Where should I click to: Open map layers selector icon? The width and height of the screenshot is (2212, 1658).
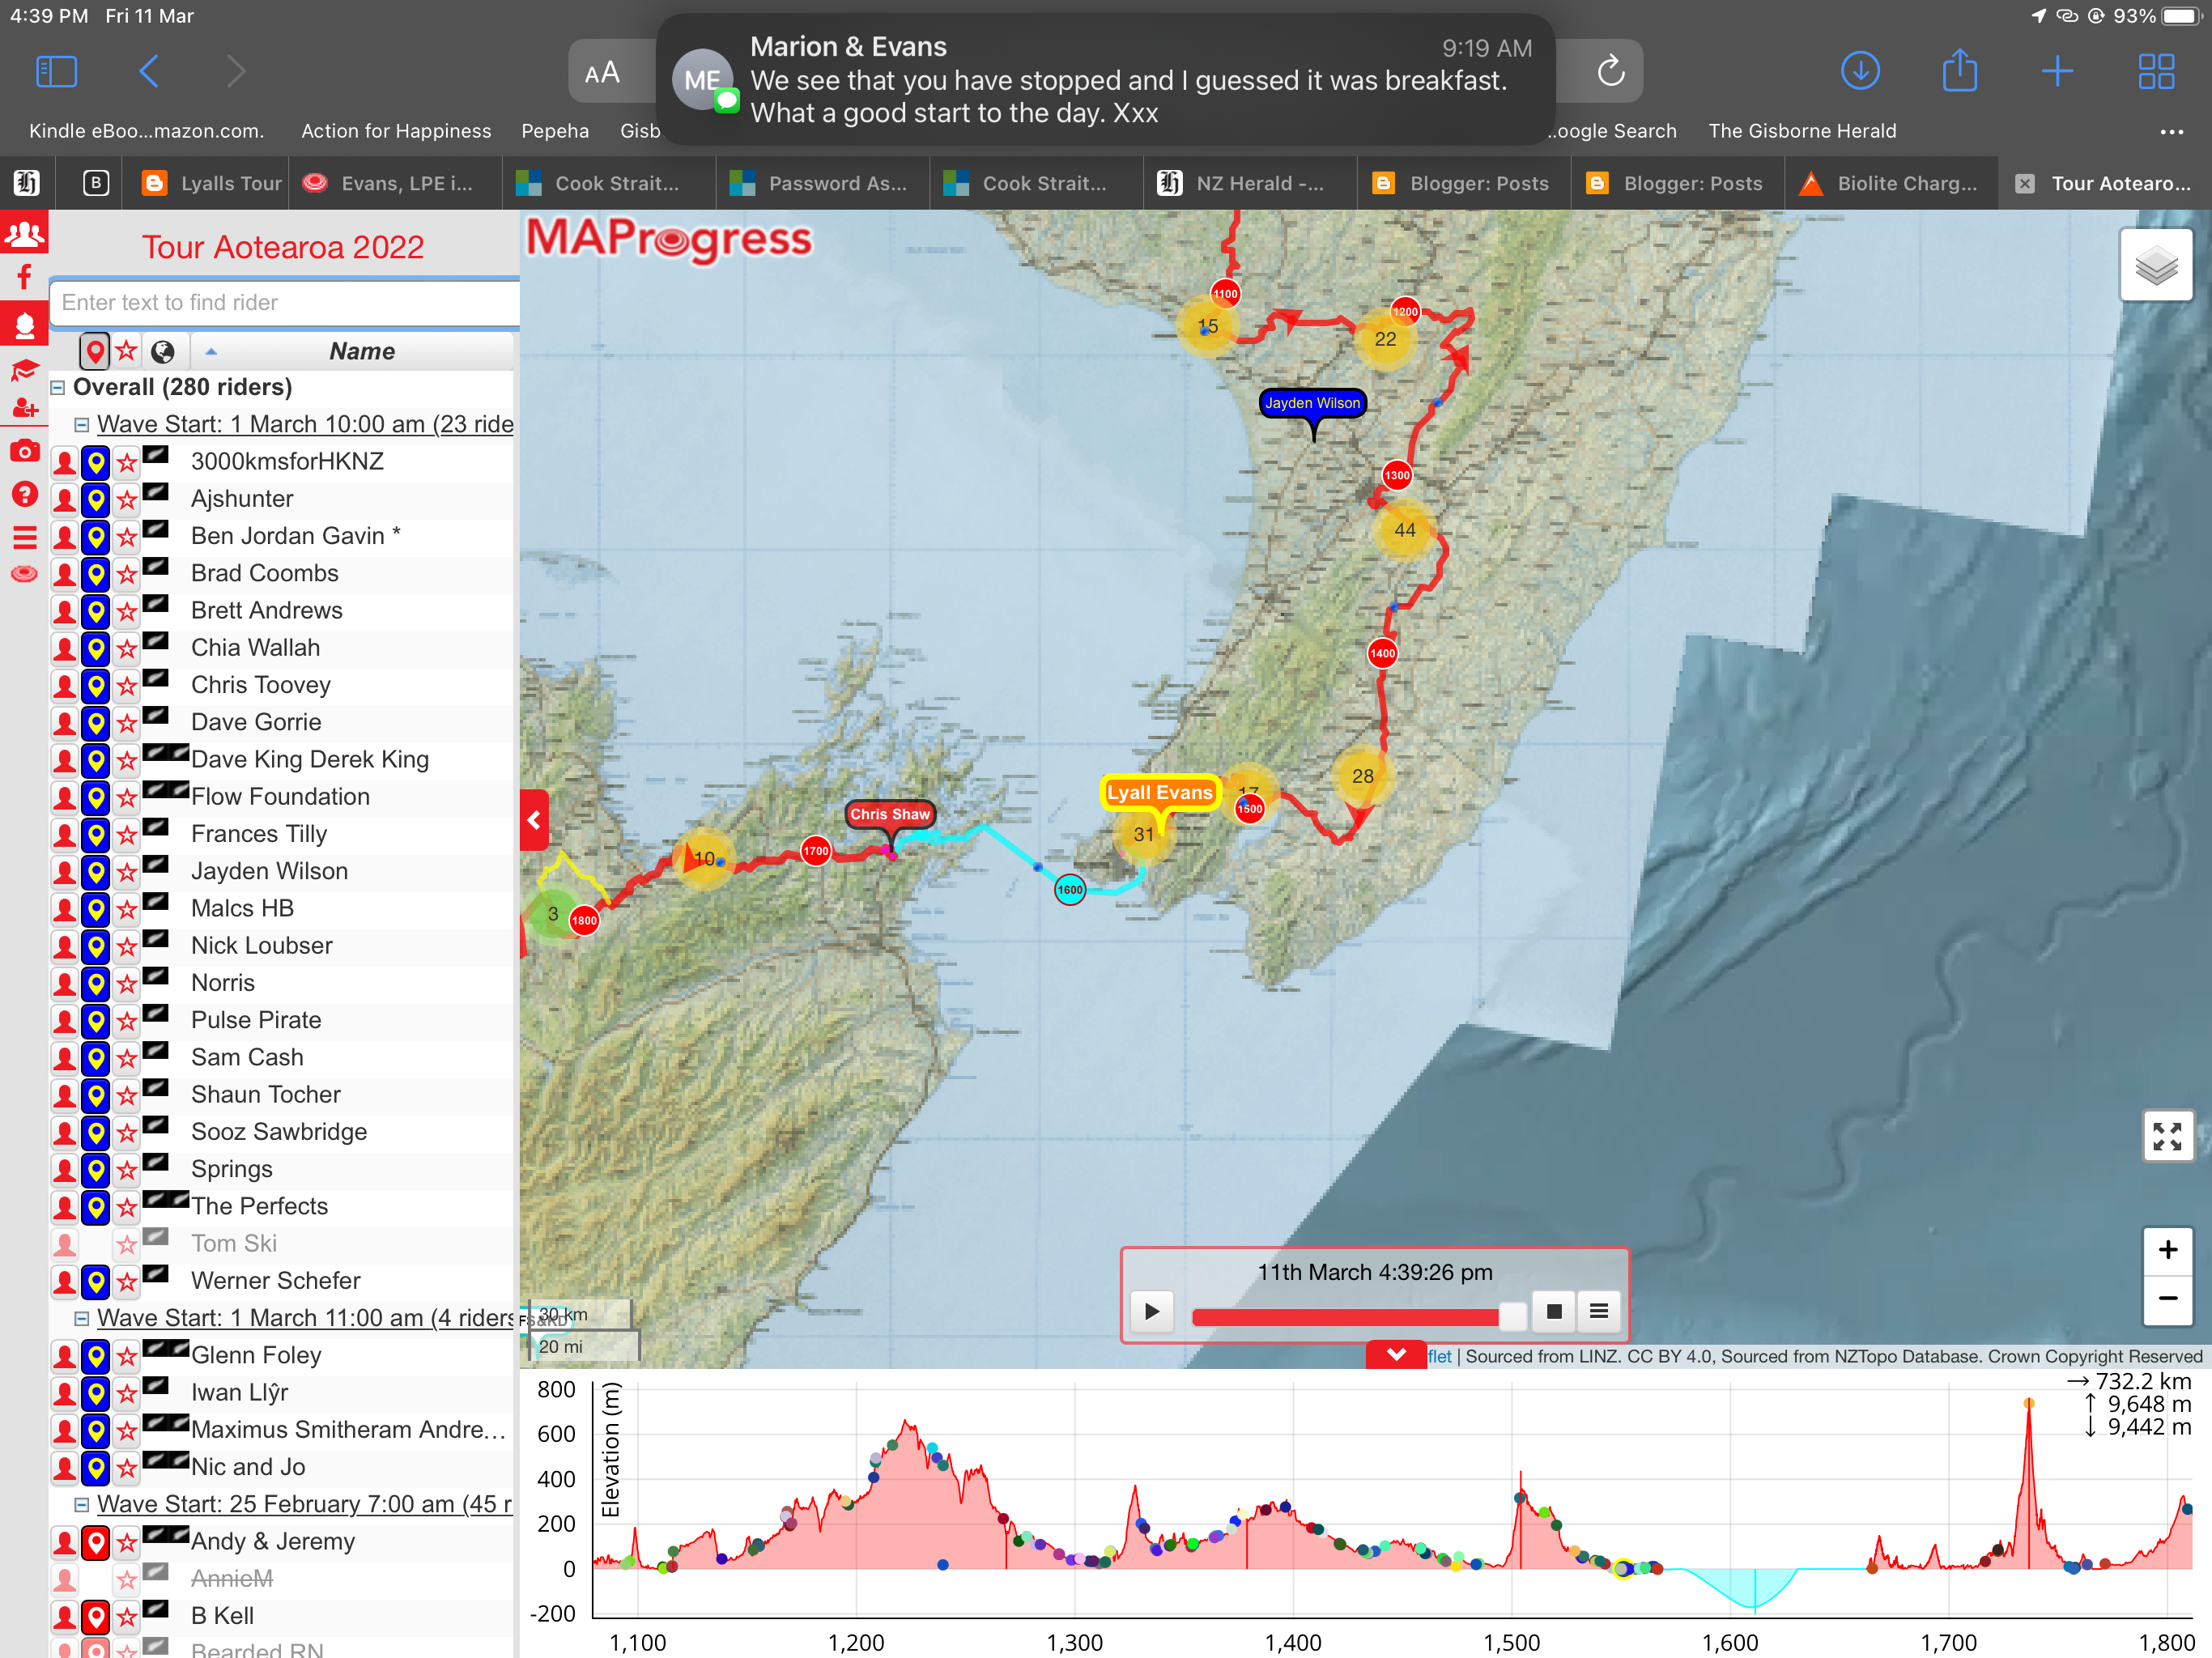tap(2156, 266)
